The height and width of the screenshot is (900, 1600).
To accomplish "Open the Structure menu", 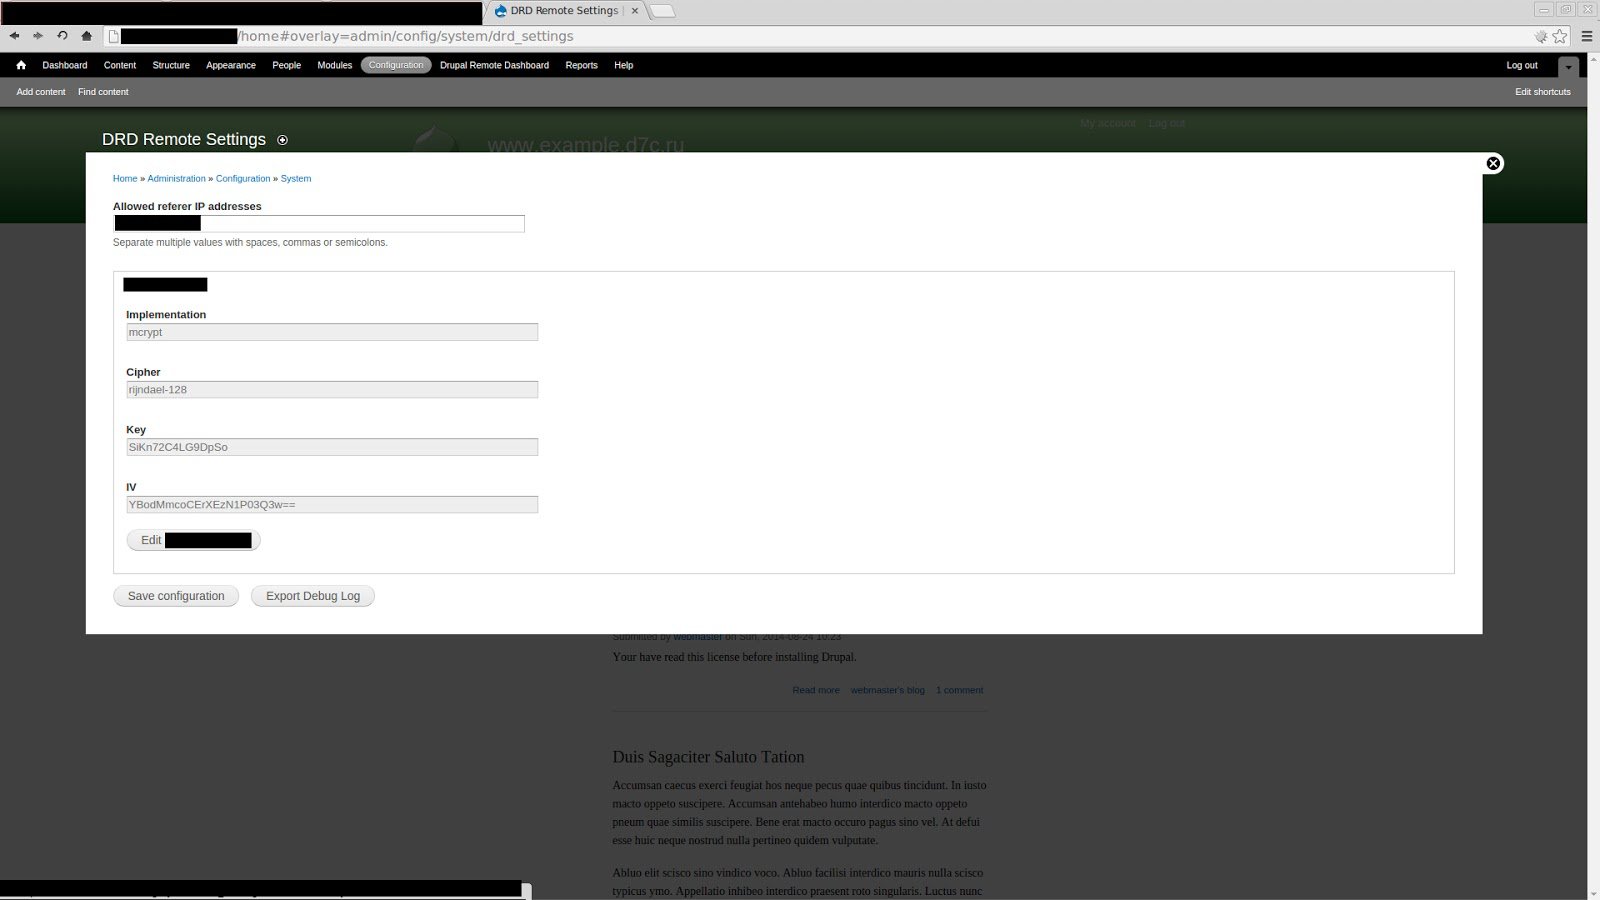I will [170, 65].
